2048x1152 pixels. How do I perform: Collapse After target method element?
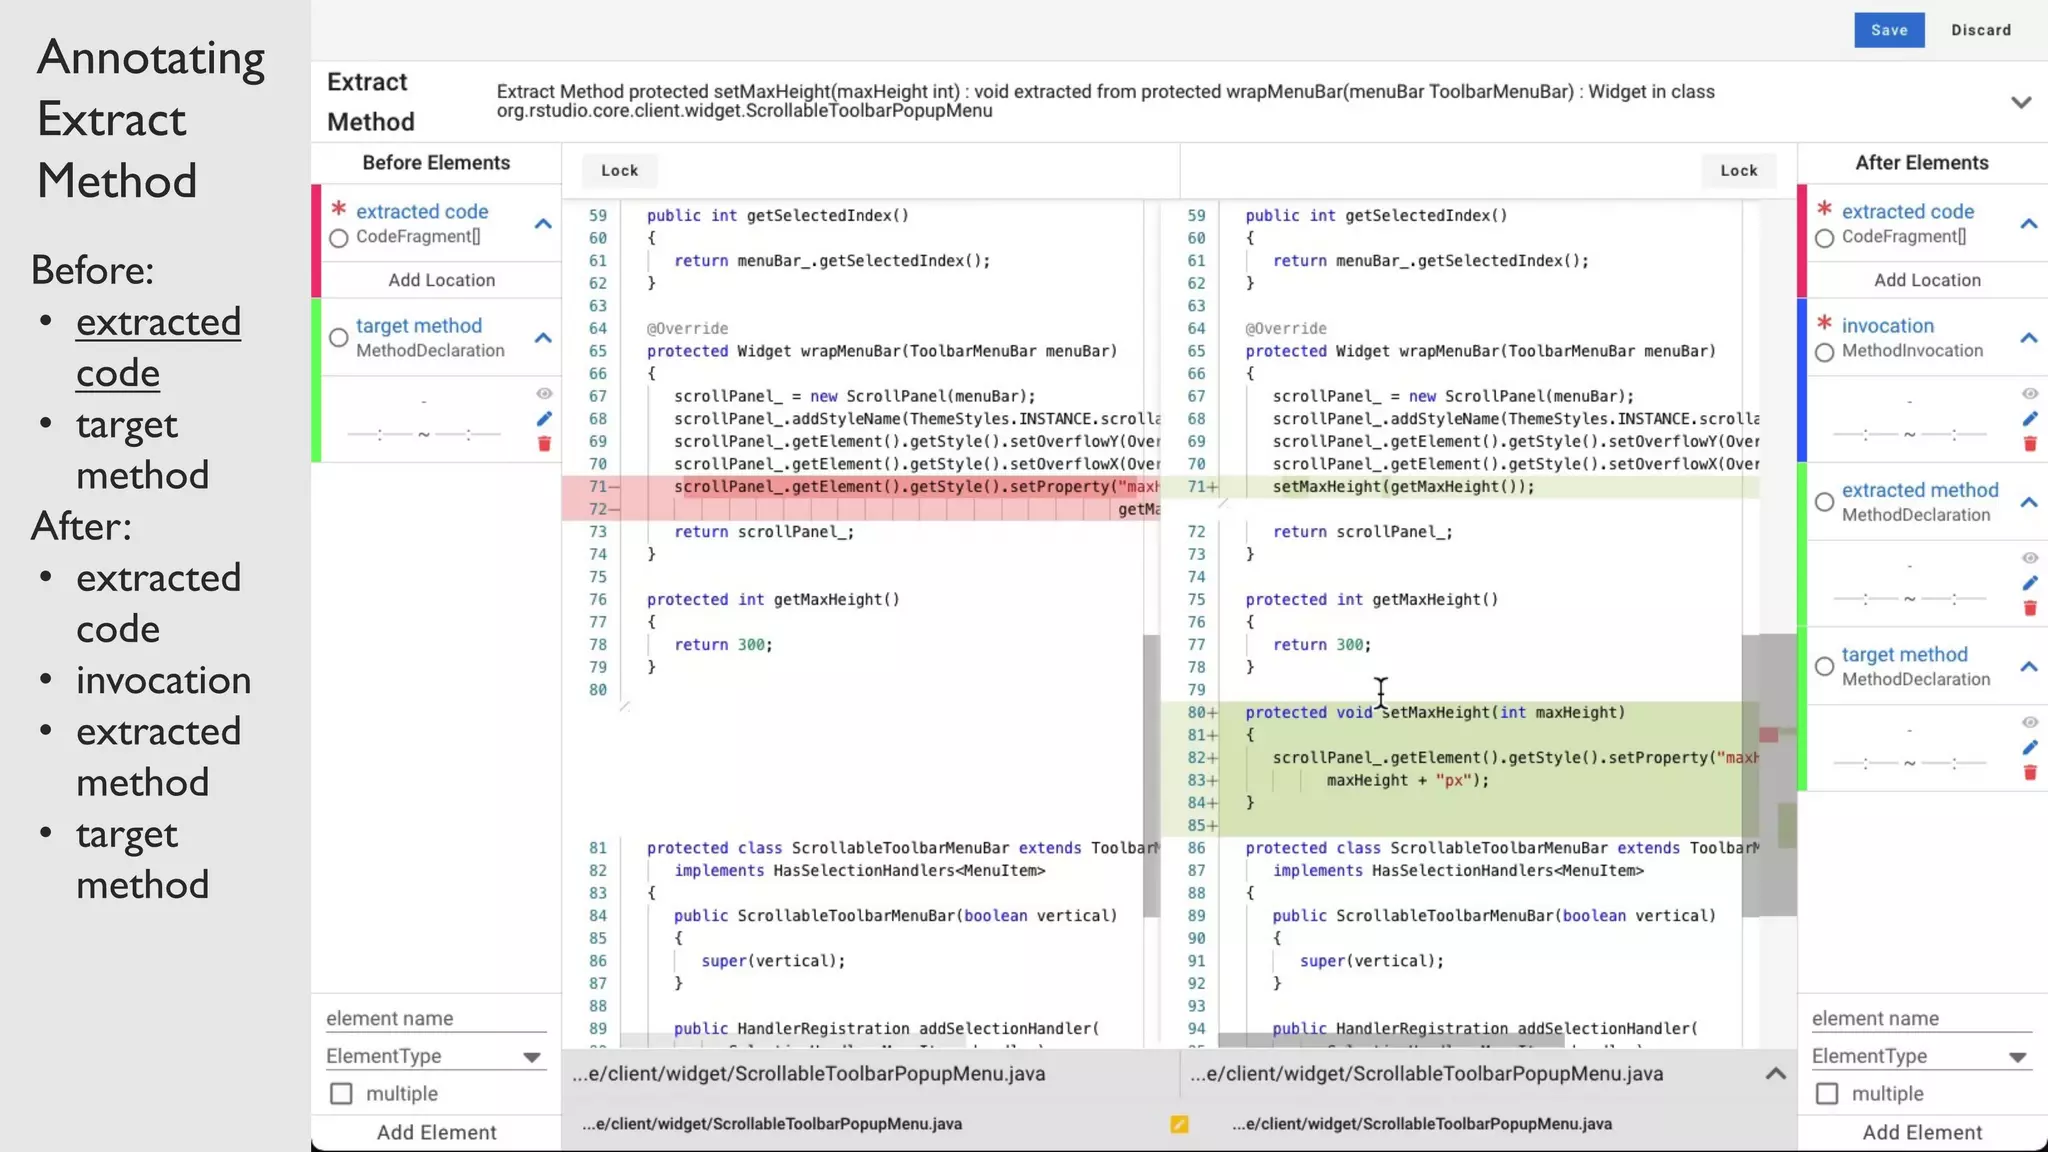pyautogui.click(x=2029, y=666)
